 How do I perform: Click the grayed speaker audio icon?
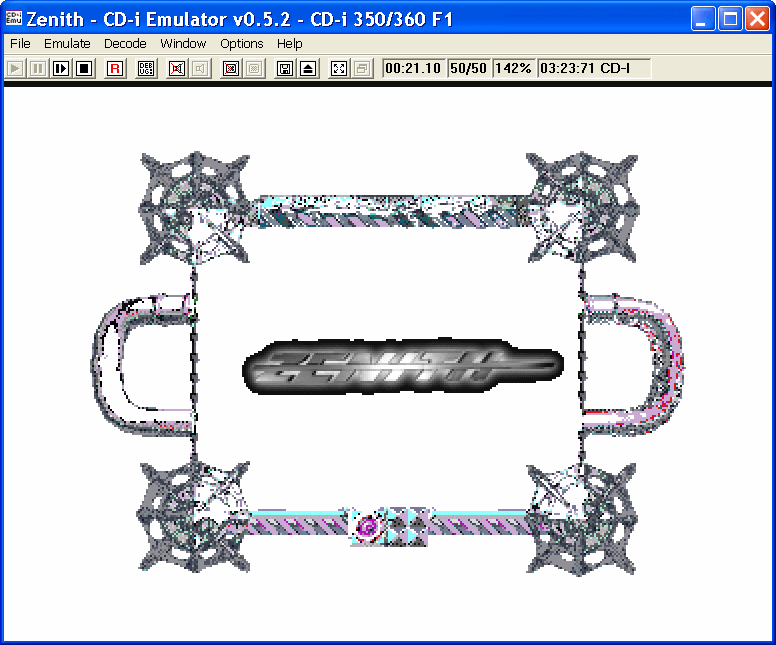click(200, 68)
